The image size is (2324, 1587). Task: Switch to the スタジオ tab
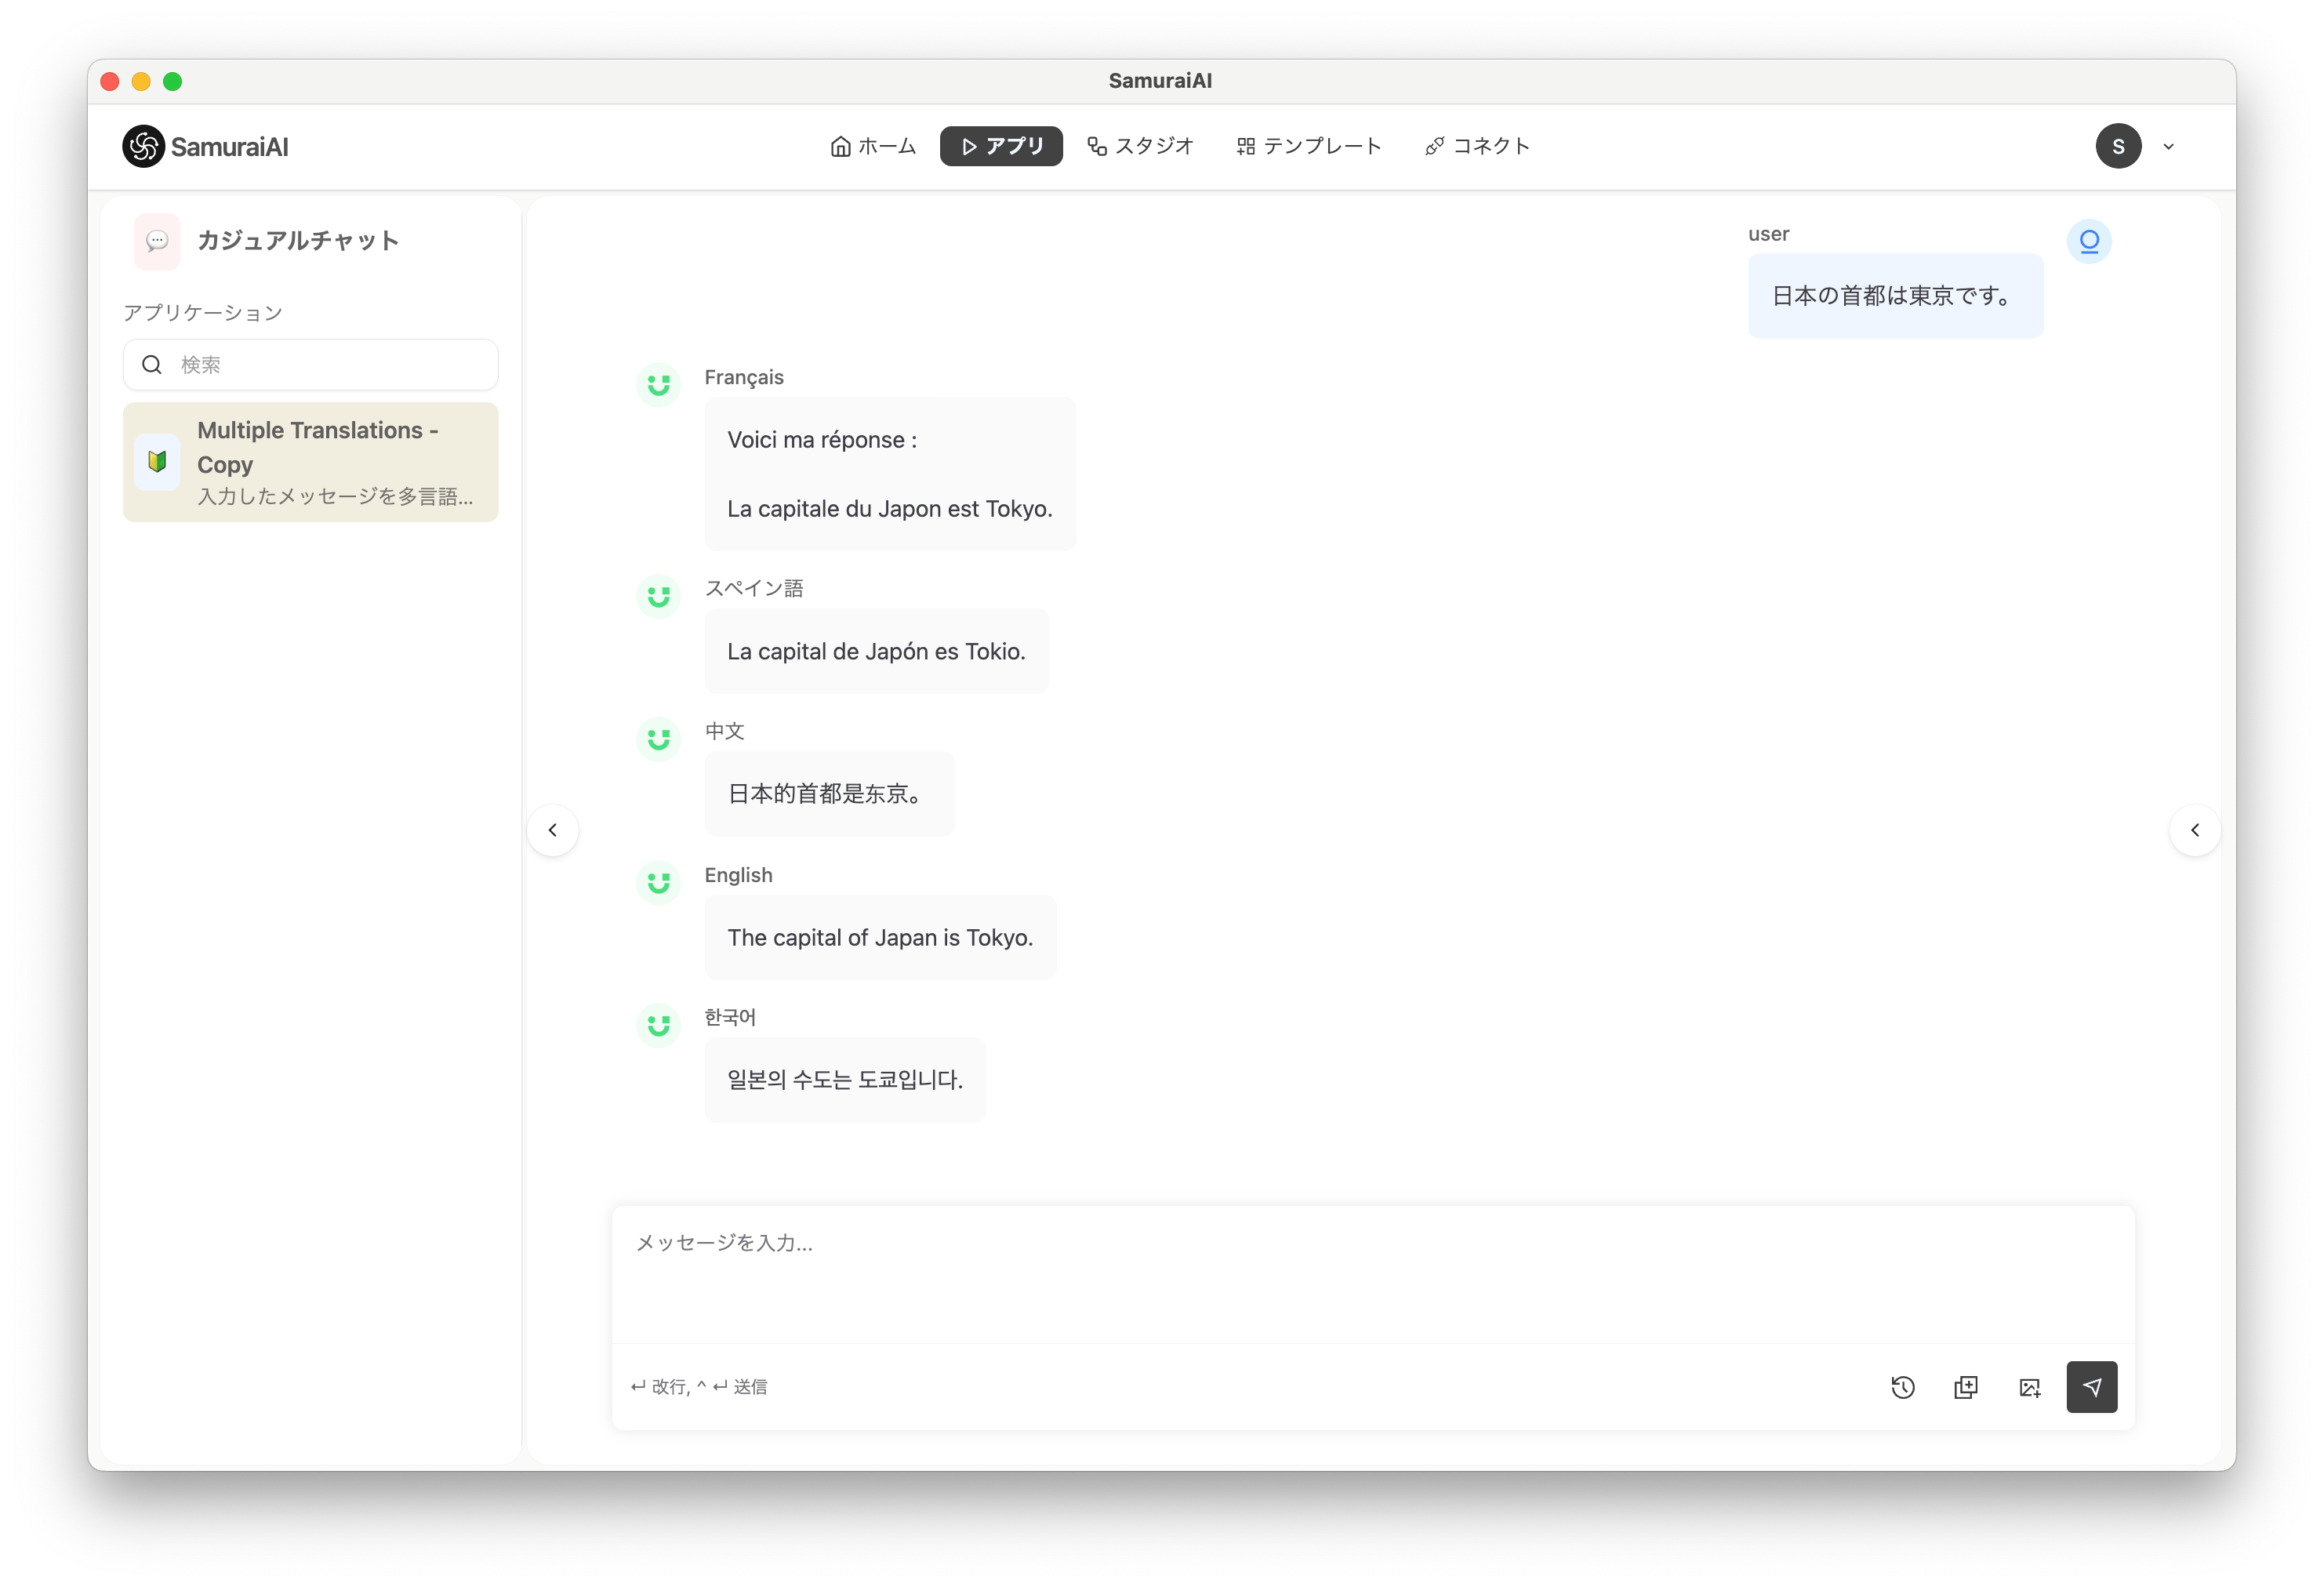pos(1140,146)
